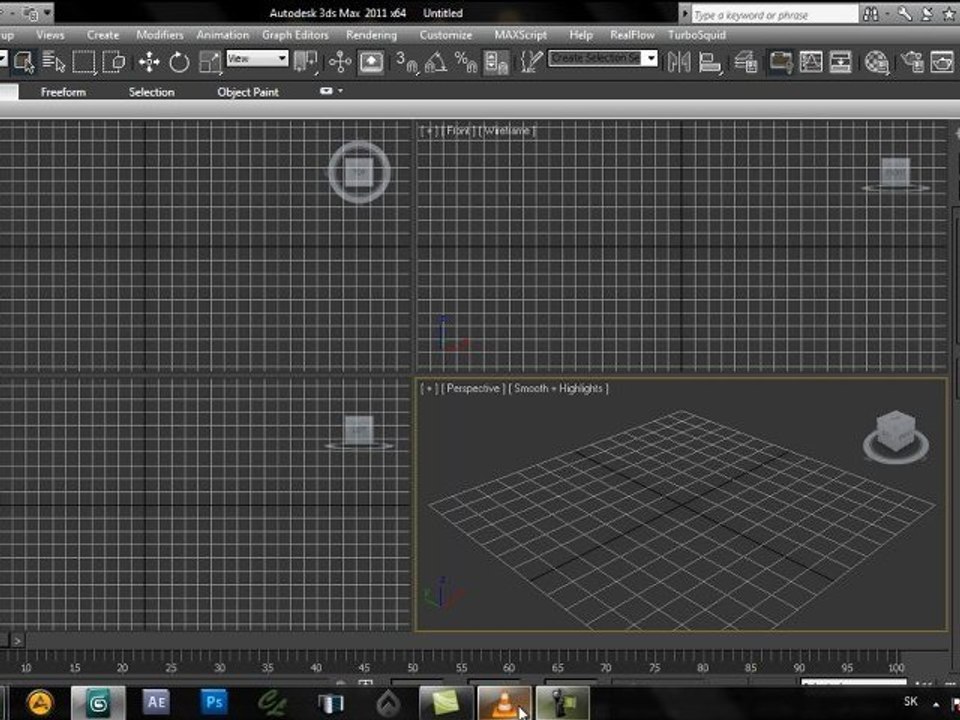
Task: Open the TurboSquid menu
Action: (697, 35)
